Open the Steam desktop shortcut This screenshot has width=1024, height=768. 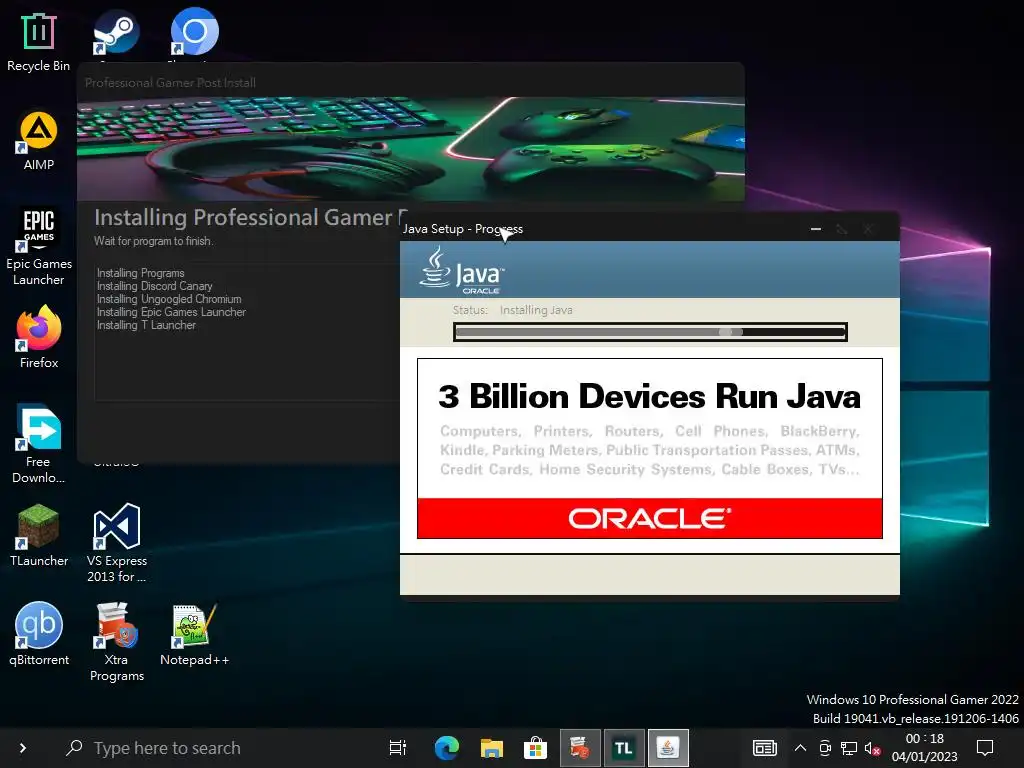tap(116, 33)
